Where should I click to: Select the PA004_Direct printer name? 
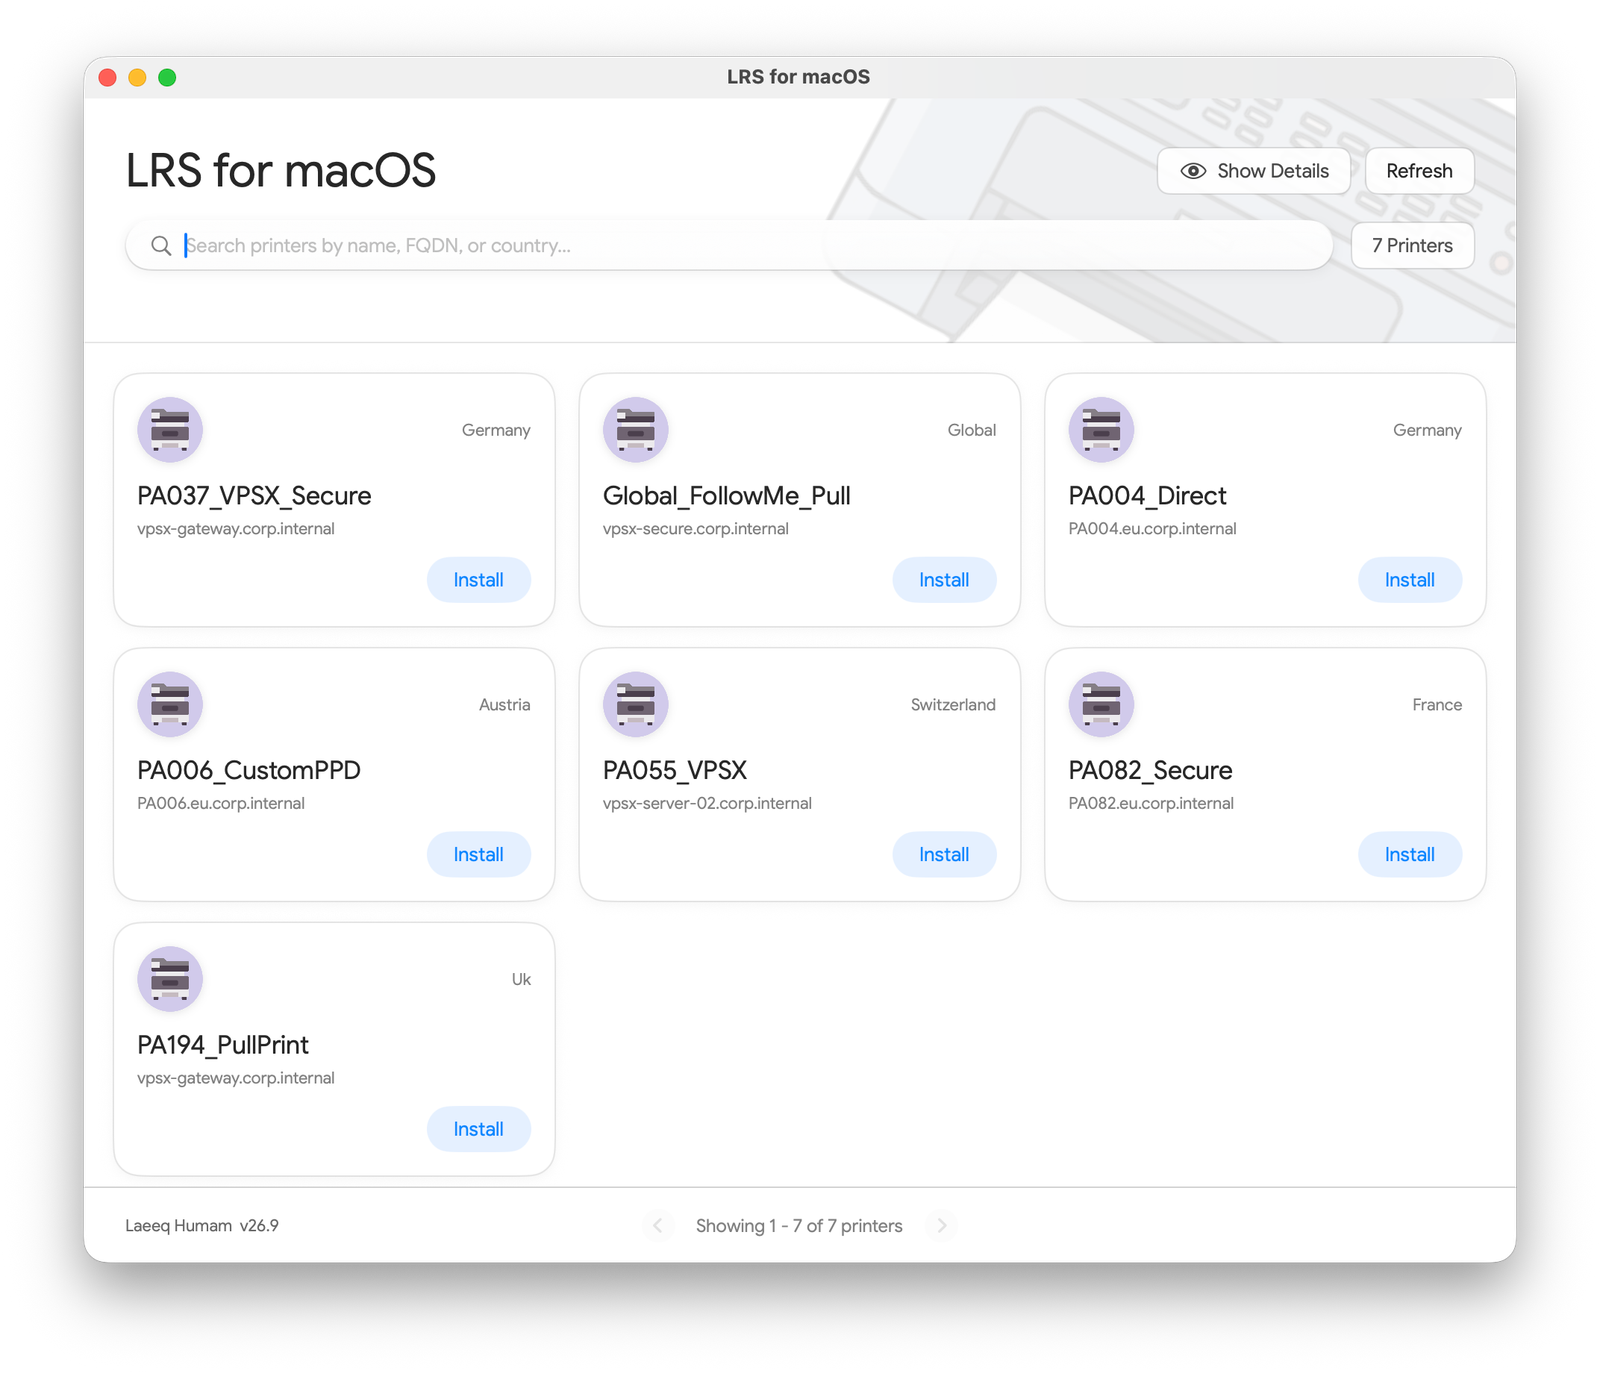click(1147, 496)
